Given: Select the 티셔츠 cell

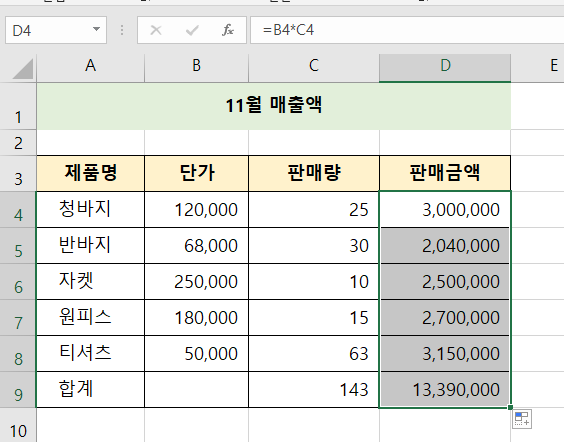Looking at the screenshot, I should 90,353.
